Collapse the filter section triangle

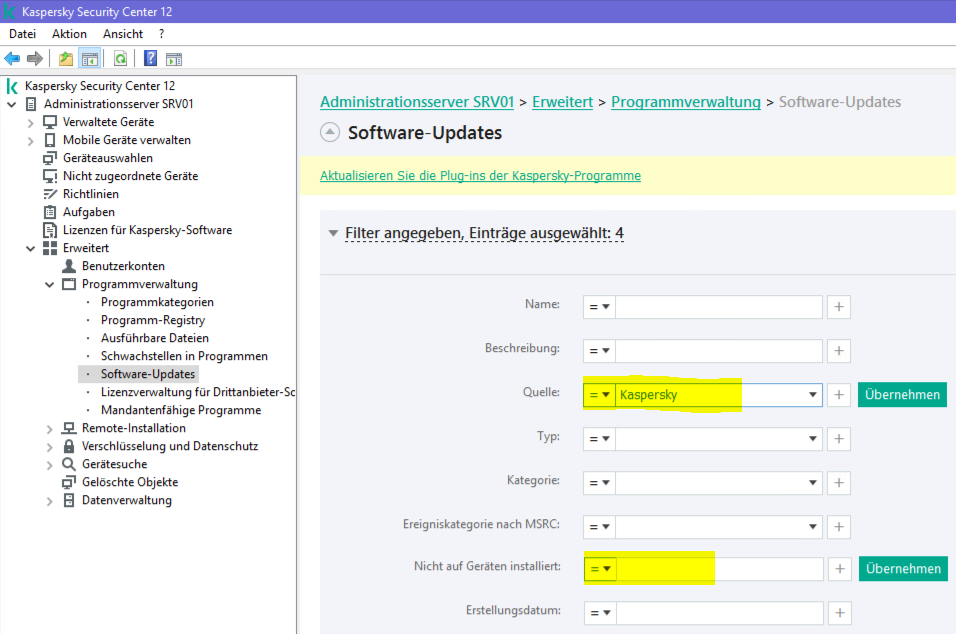pos(333,233)
